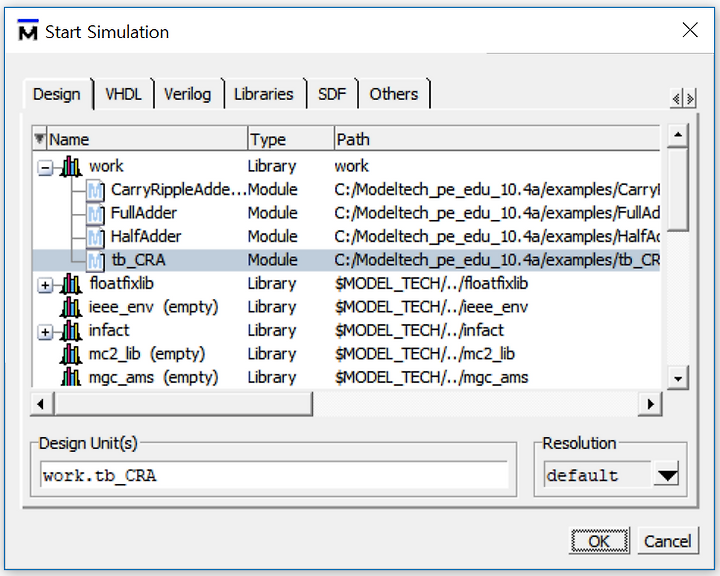The width and height of the screenshot is (720, 576).
Task: Click the path $MODEL_TECH/../ieee_env
Action: [x=432, y=307]
